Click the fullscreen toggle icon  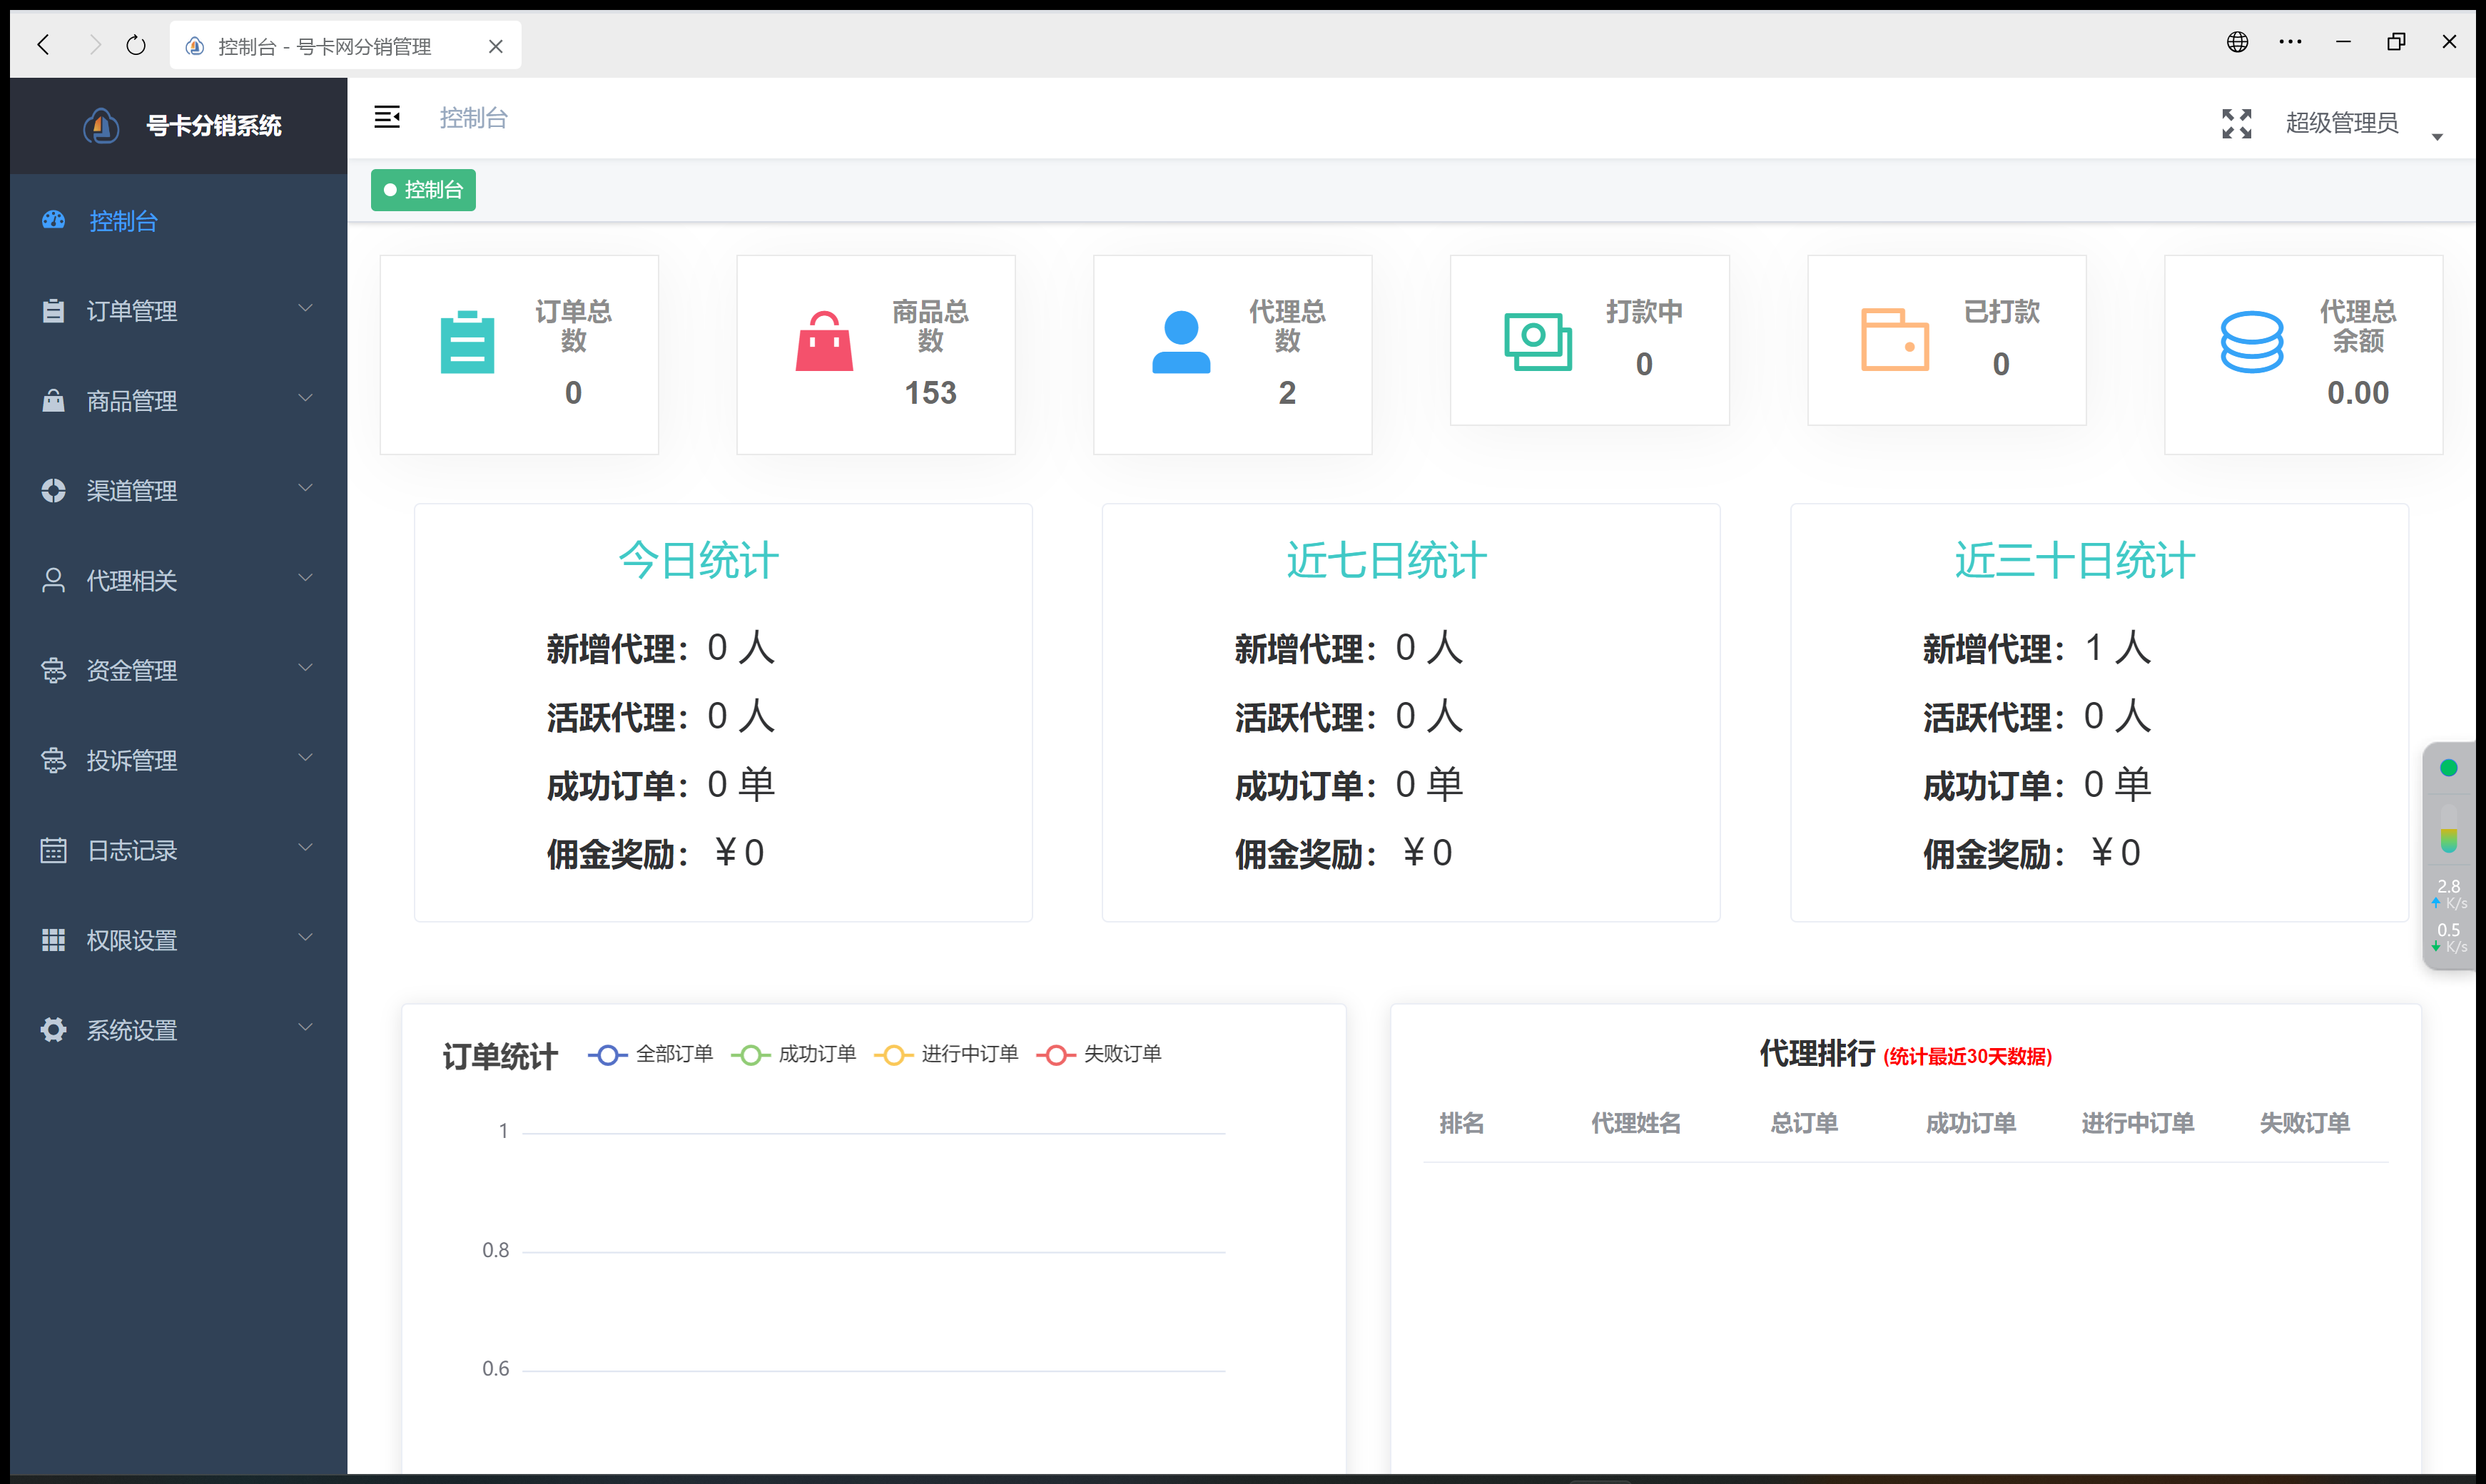[2236, 123]
